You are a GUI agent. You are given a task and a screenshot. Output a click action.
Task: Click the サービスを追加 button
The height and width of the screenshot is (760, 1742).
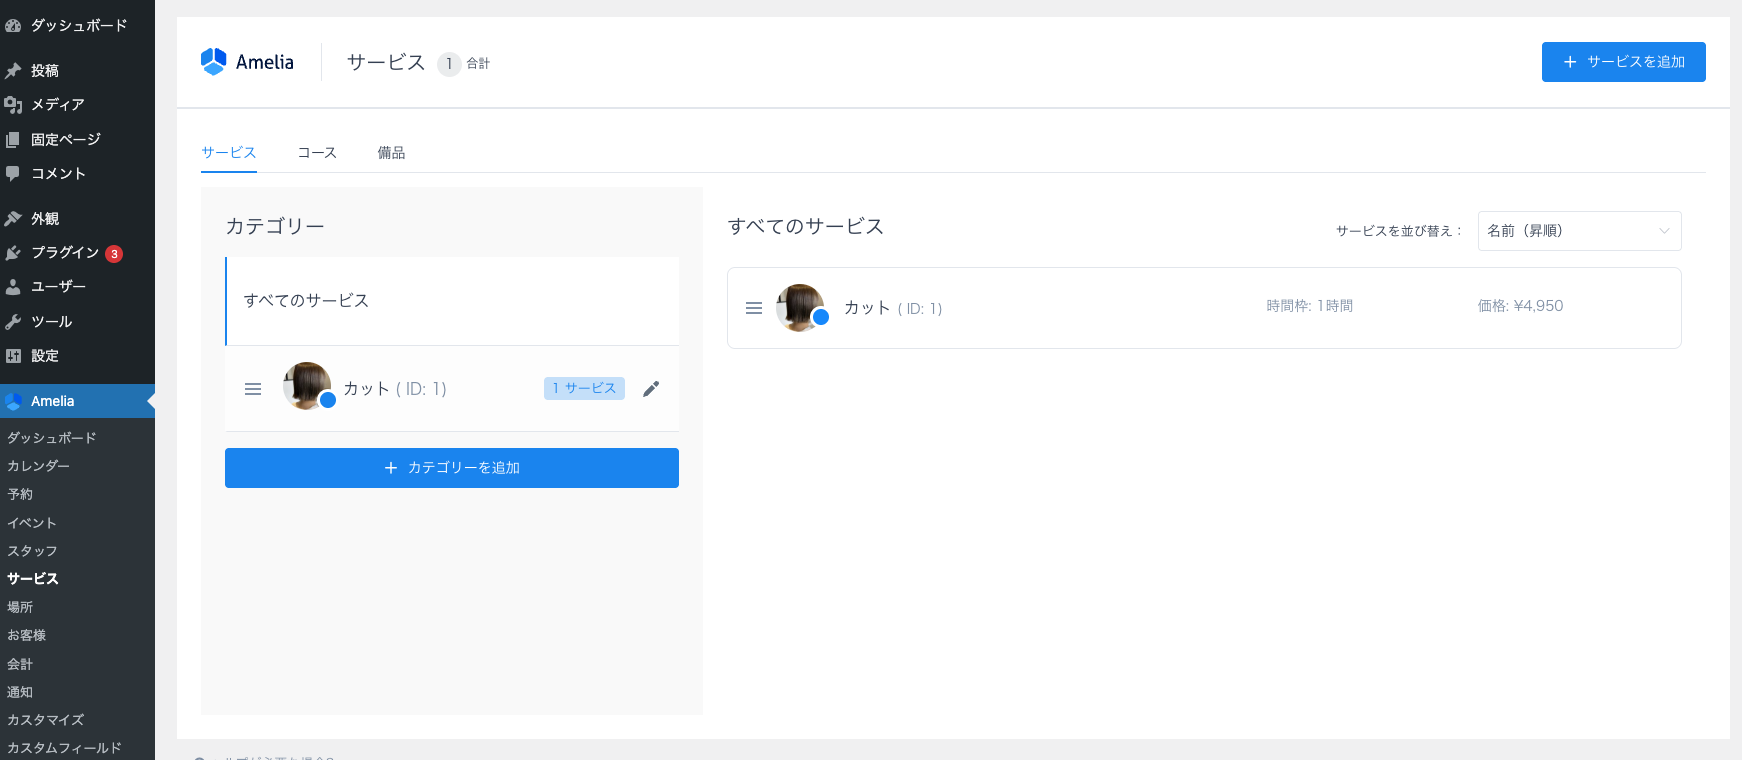point(1623,62)
